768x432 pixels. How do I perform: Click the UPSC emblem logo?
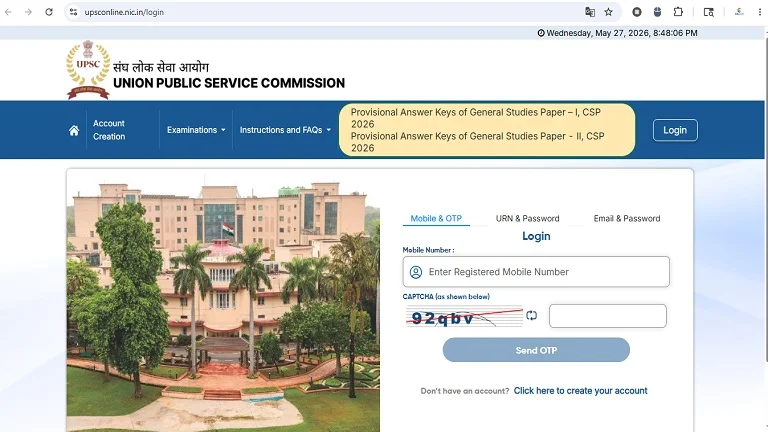tap(88, 70)
